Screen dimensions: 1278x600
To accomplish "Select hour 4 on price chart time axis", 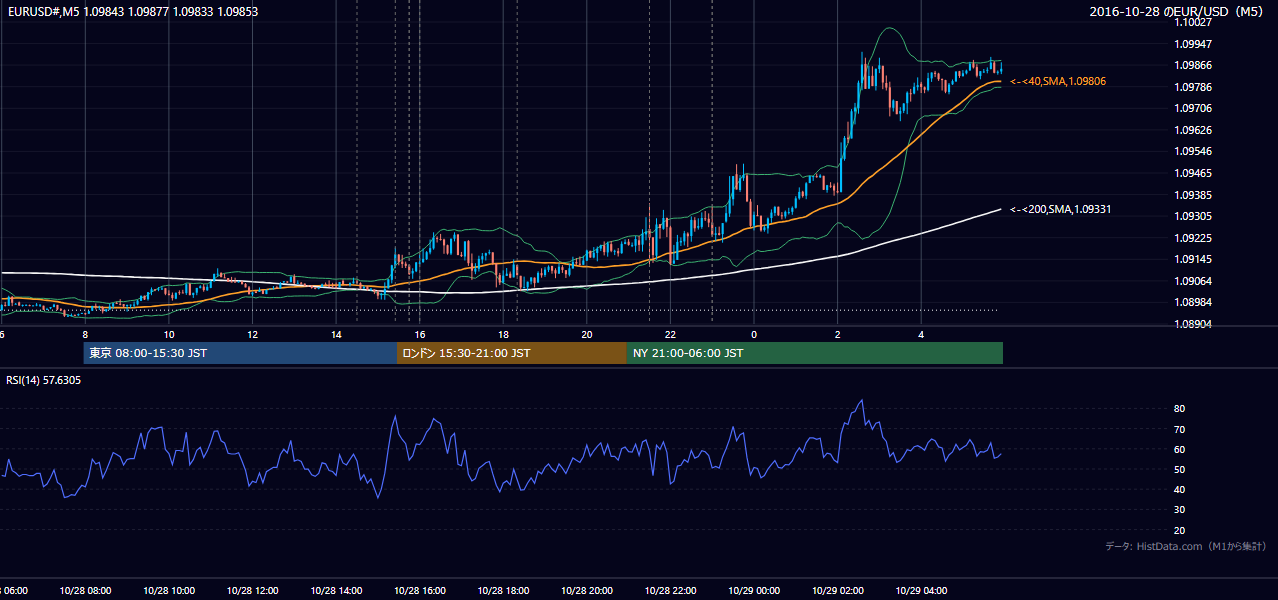I will click(x=921, y=335).
